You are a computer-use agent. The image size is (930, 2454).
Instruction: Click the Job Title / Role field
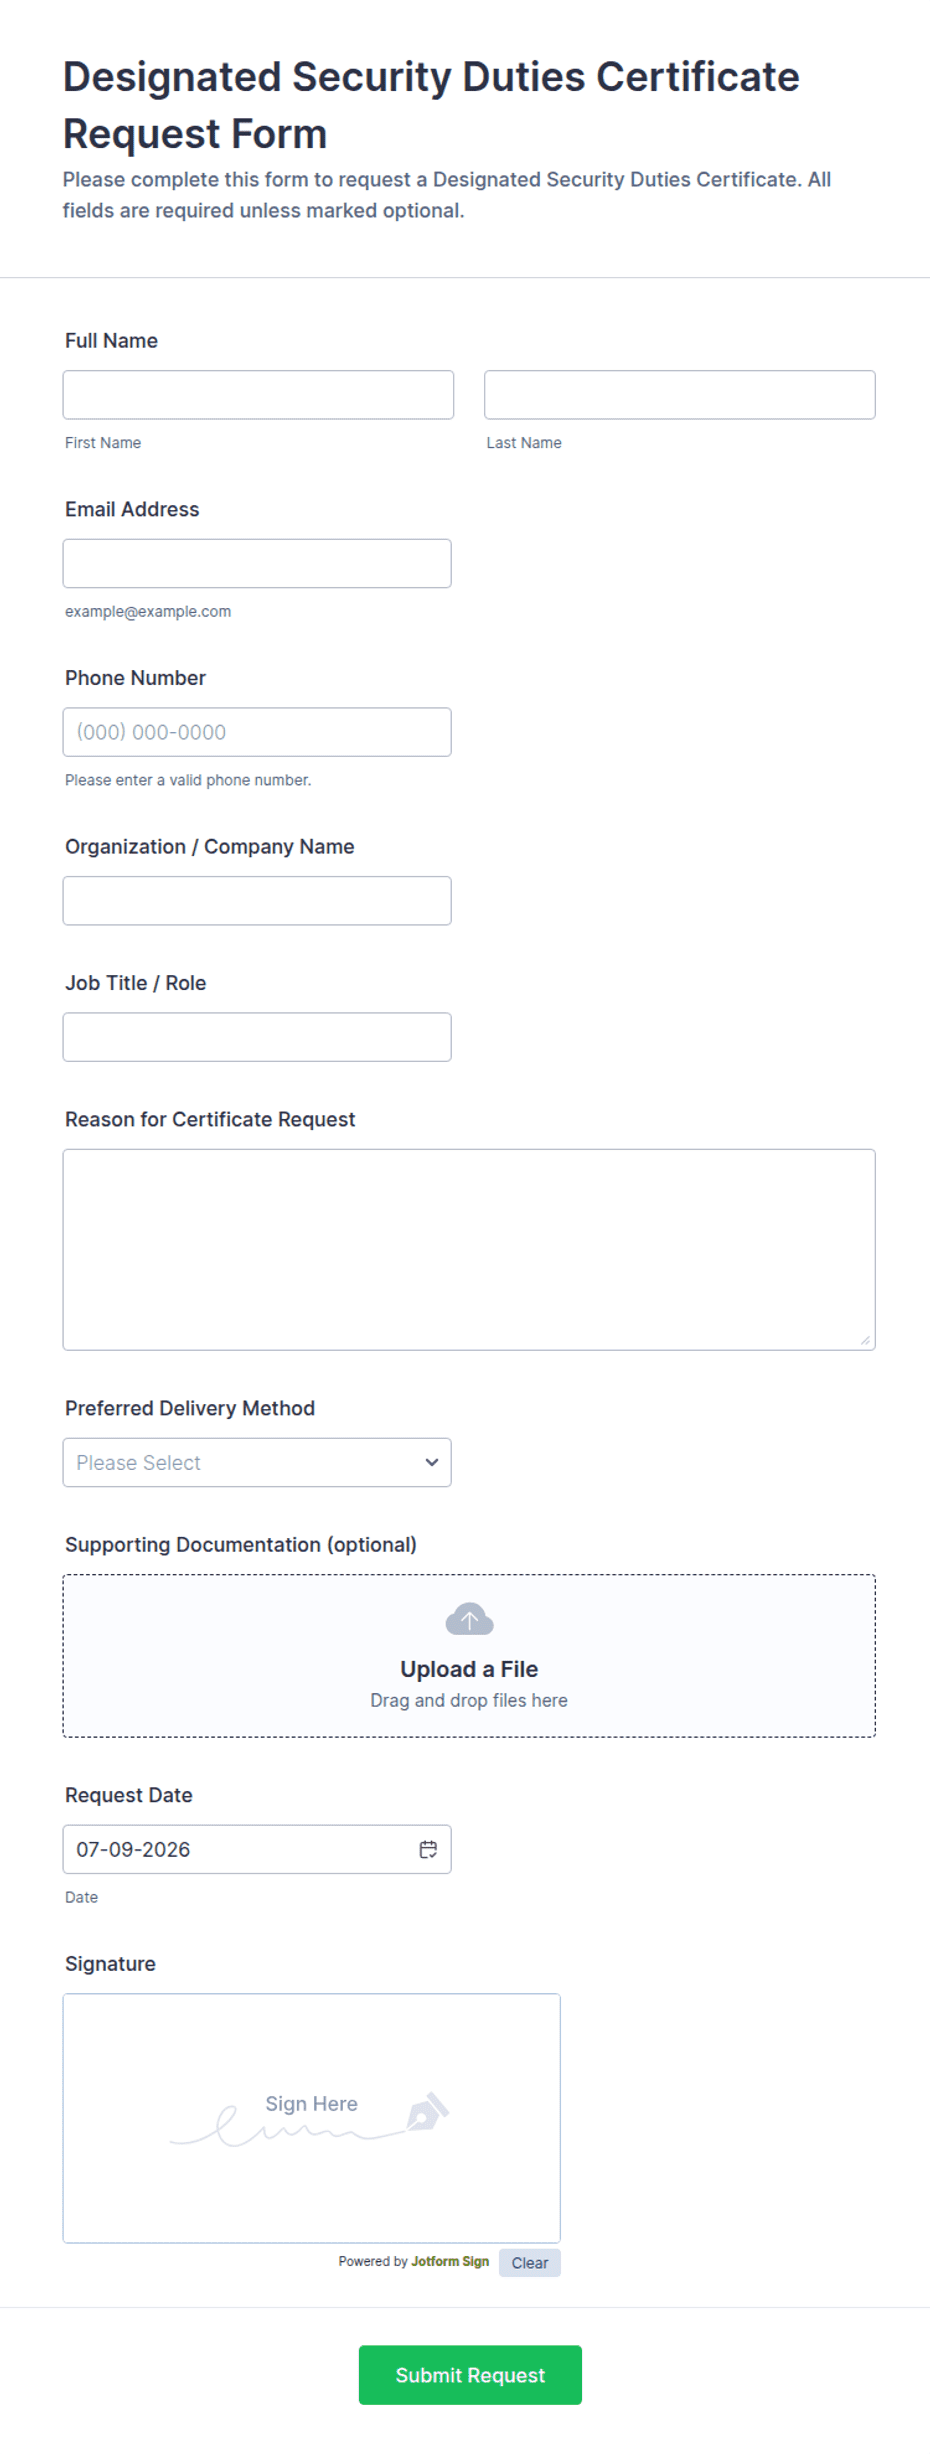click(257, 1037)
